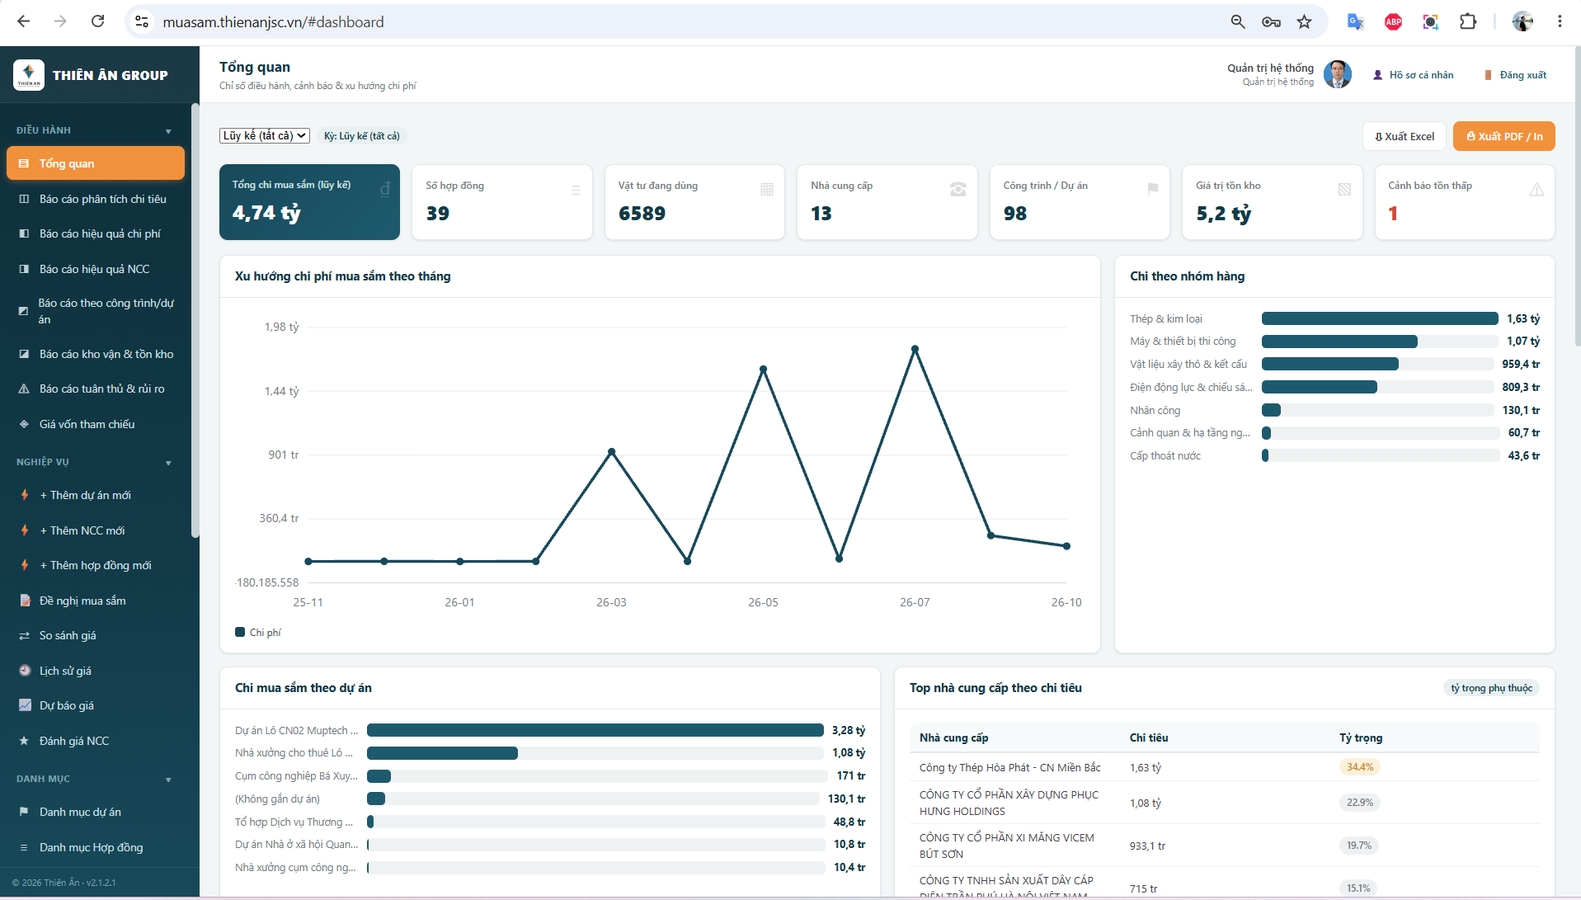Open Hồ sơ cá nhân link

click(1413, 75)
